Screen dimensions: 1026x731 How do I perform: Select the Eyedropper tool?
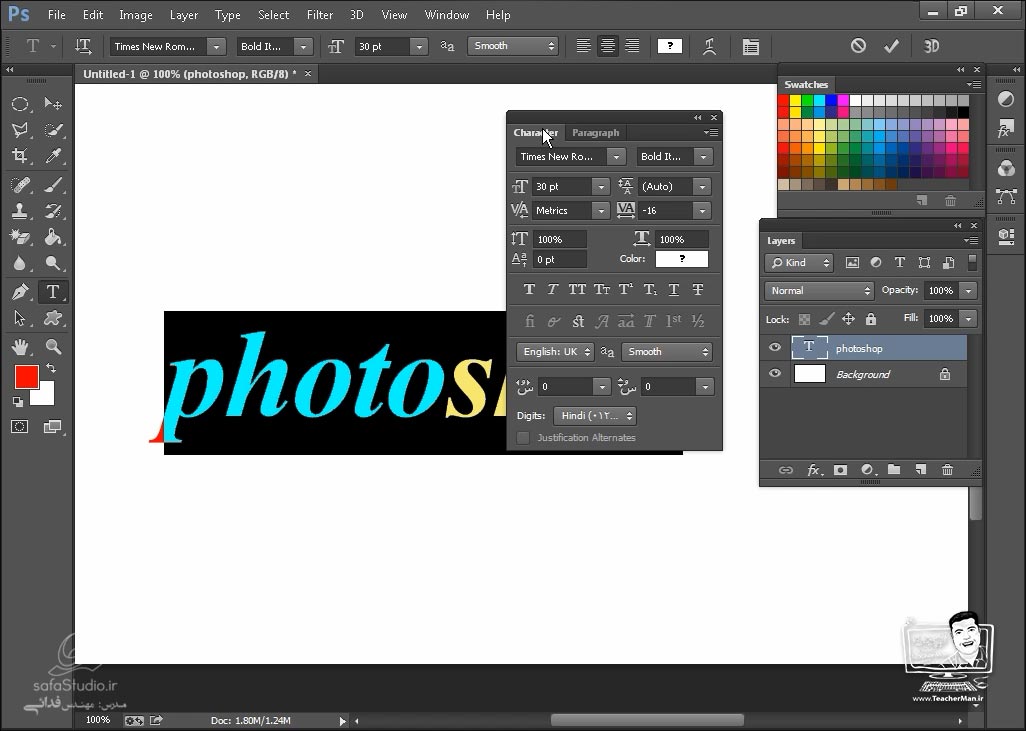pos(53,156)
